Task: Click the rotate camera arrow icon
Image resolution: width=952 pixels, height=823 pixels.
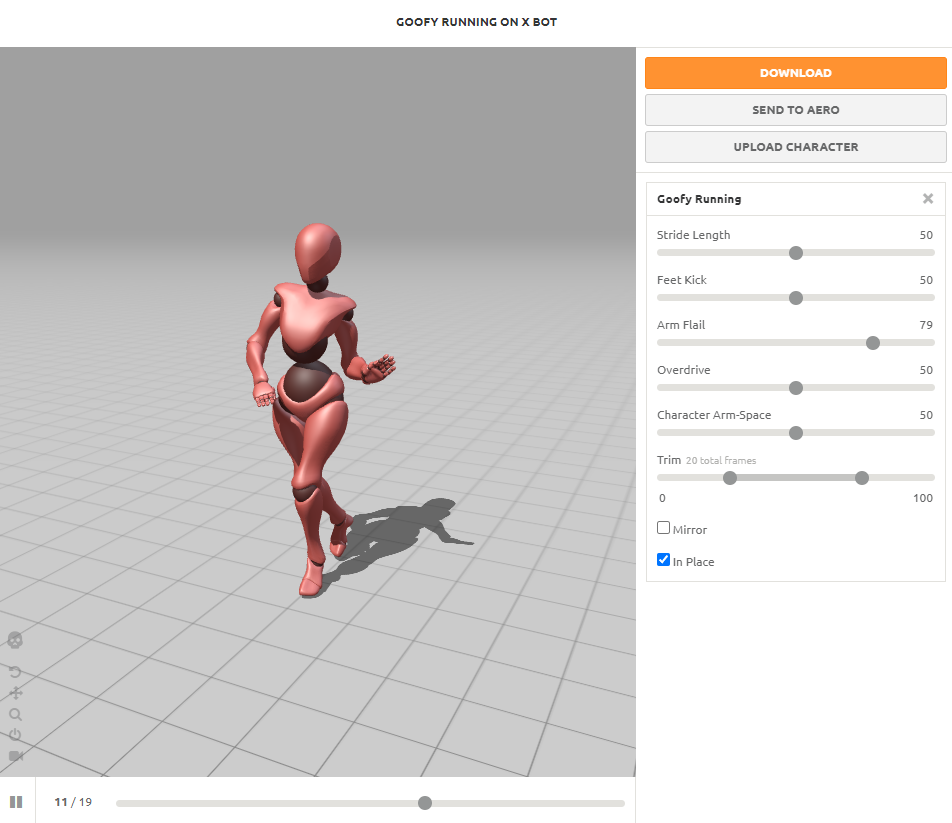Action: click(15, 672)
